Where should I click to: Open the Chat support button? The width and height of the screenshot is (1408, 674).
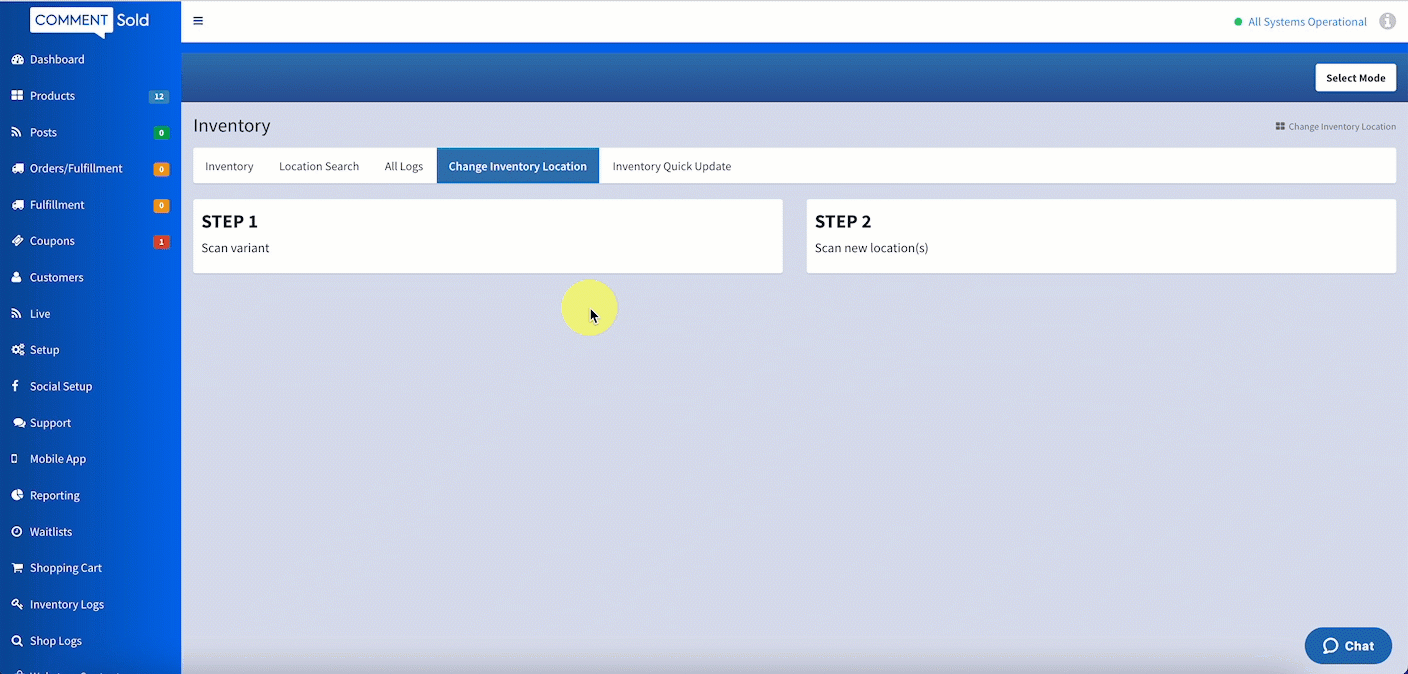point(1348,646)
